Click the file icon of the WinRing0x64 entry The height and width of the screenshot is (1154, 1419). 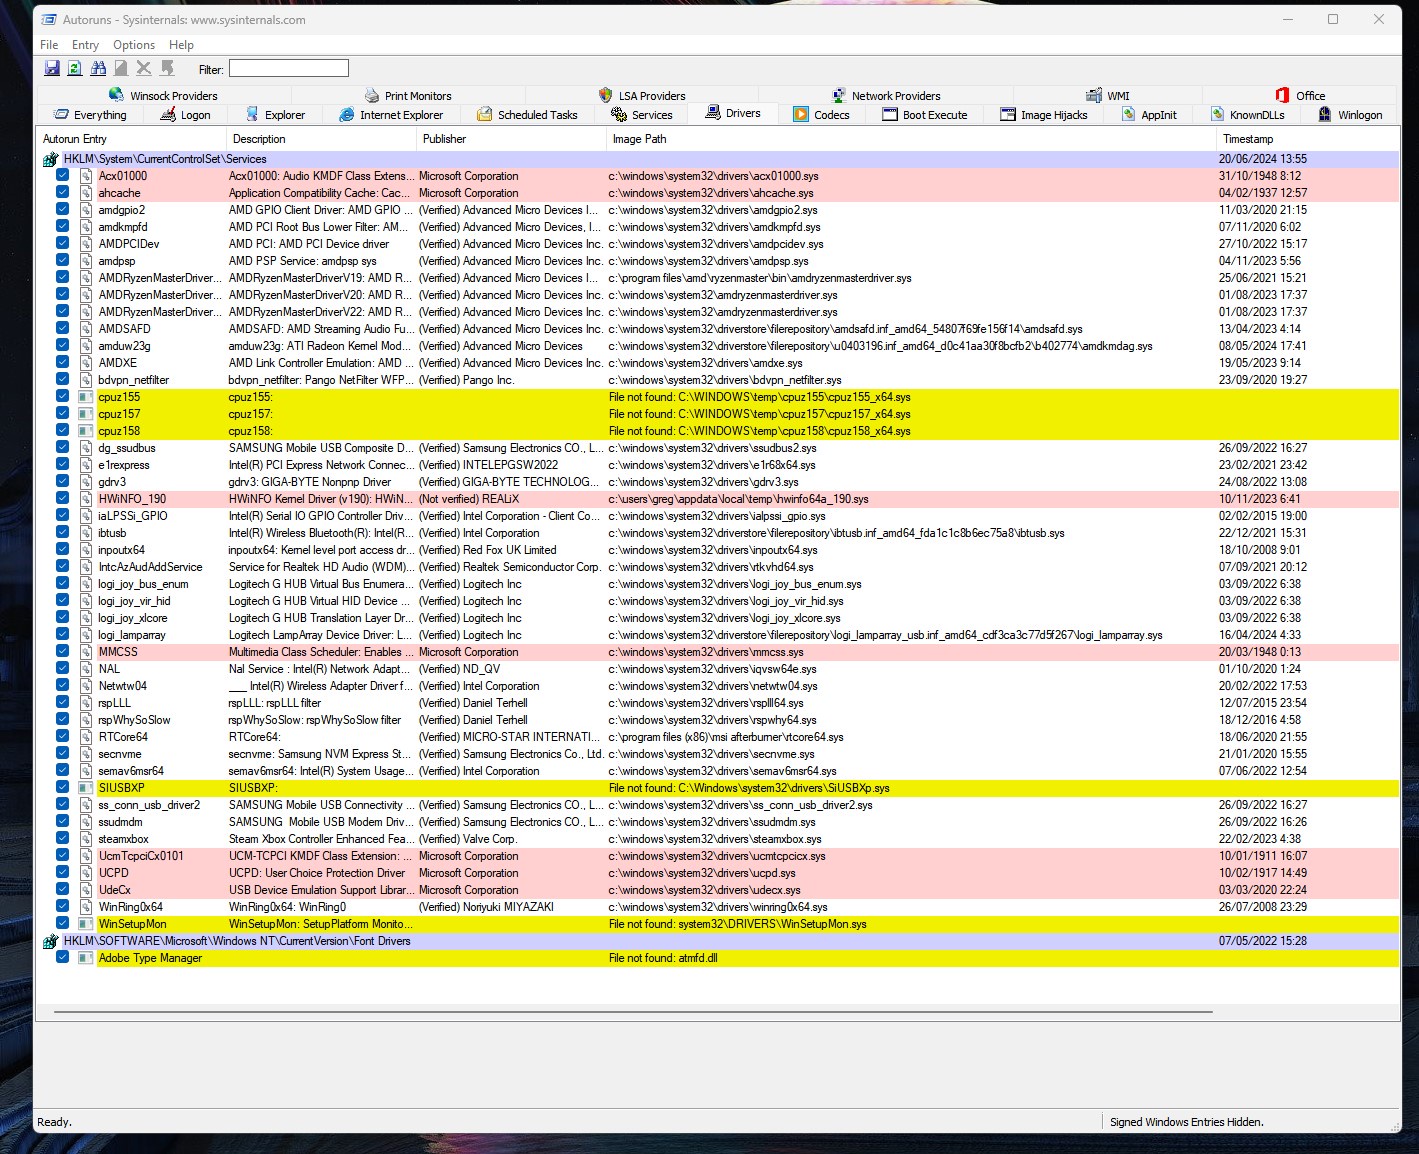[x=86, y=907]
